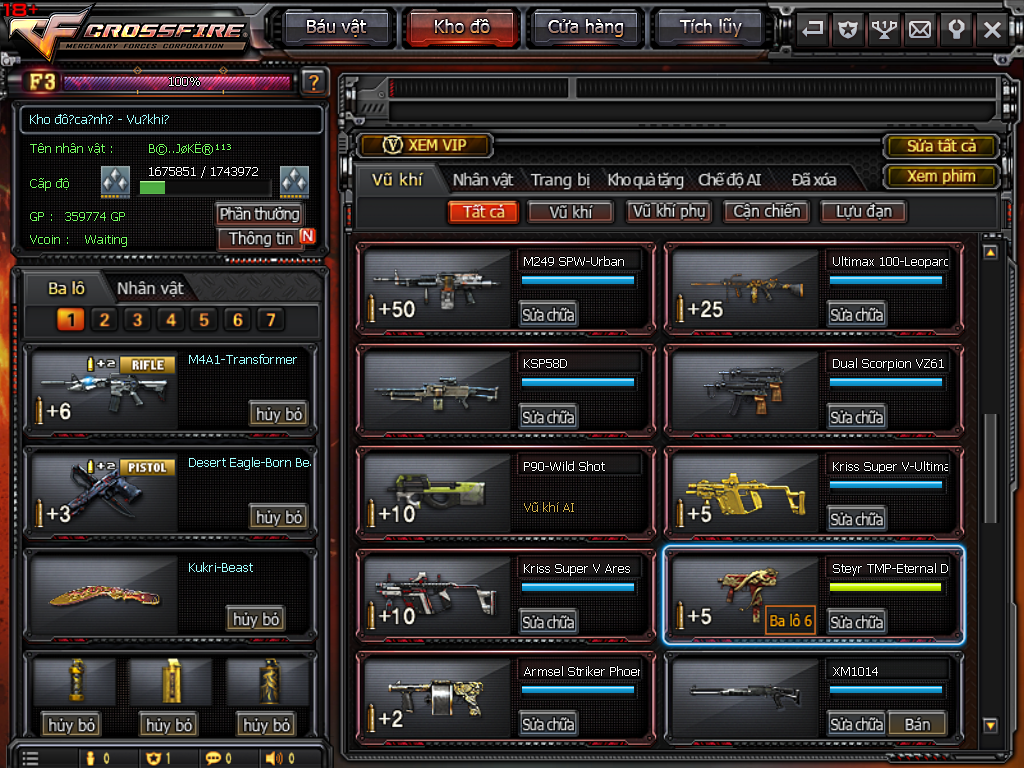Image resolution: width=1024 pixels, height=768 pixels.
Task: Open the Báu vật tab
Action: [336, 27]
